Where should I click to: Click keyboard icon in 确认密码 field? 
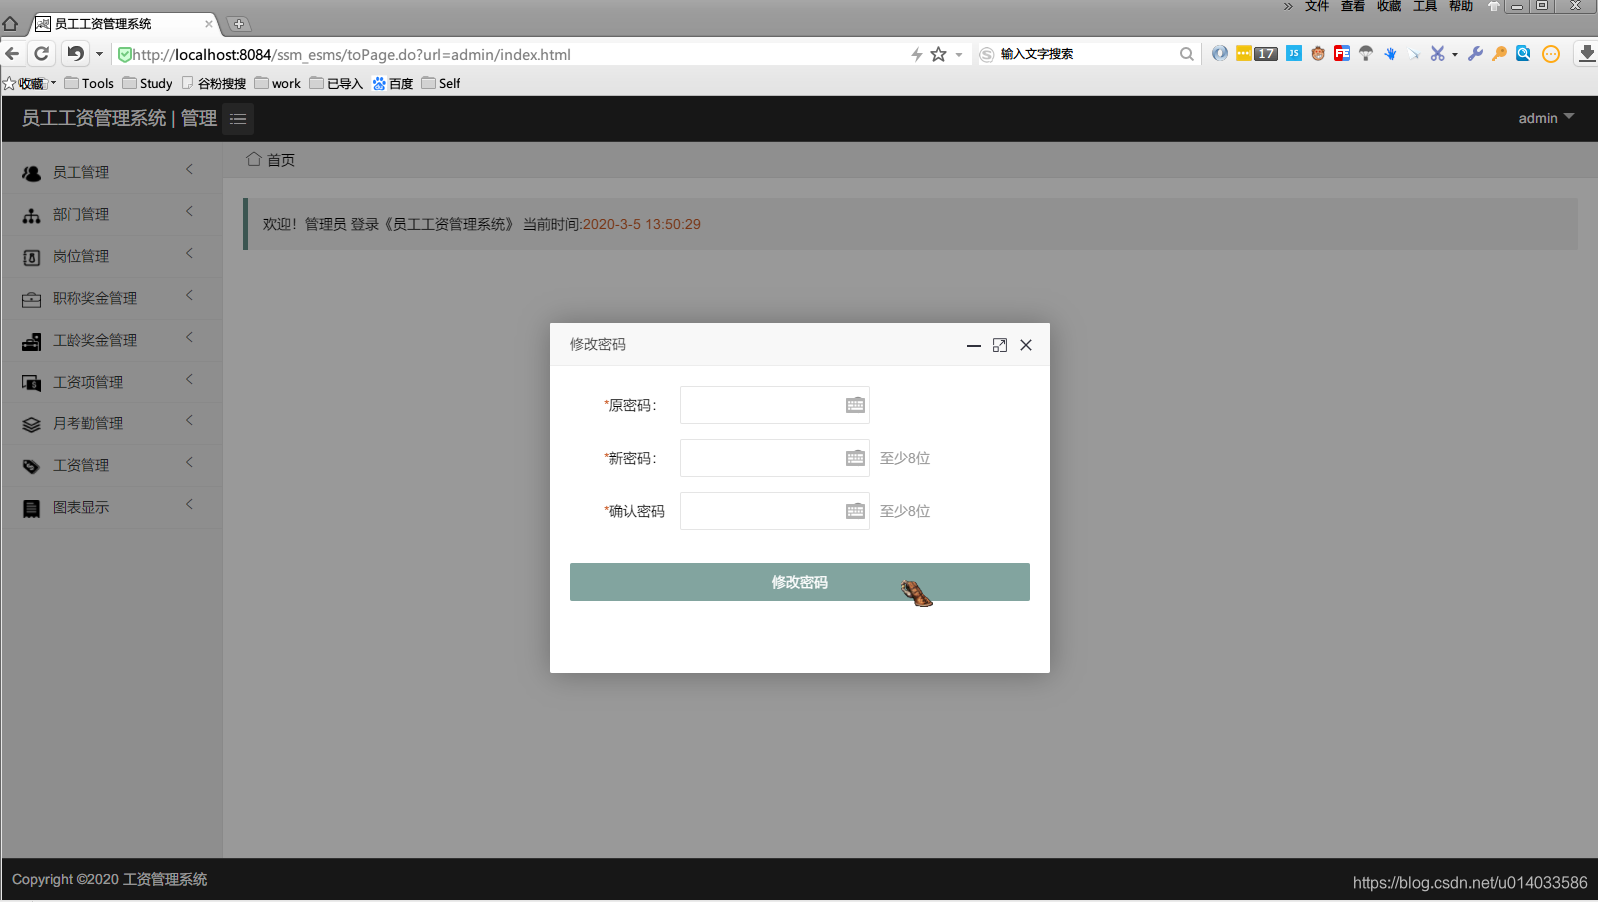[x=855, y=511]
